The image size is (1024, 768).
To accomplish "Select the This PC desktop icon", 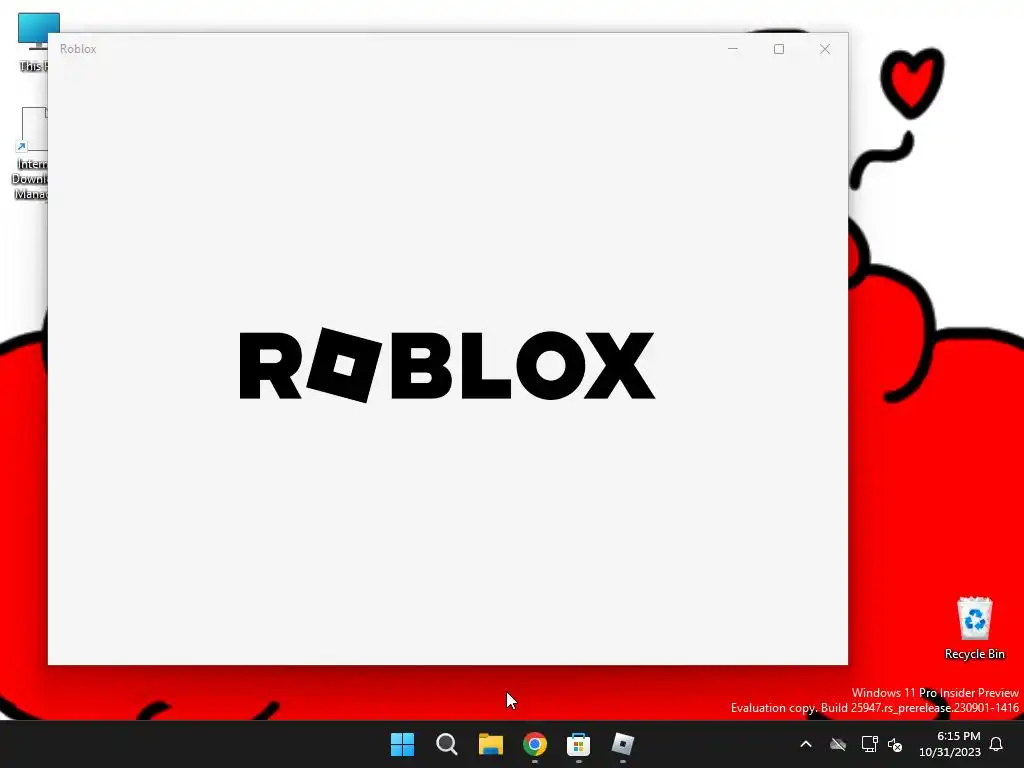I will click(x=33, y=42).
